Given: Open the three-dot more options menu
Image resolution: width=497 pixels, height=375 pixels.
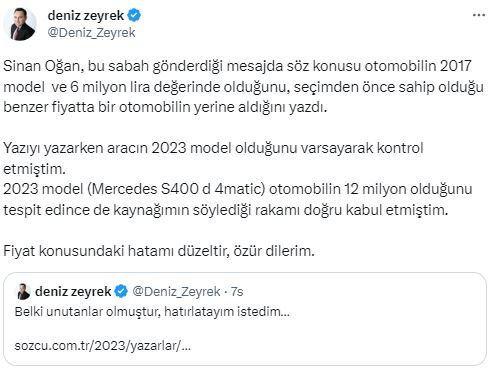Looking at the screenshot, I should pyautogui.click(x=479, y=15).
